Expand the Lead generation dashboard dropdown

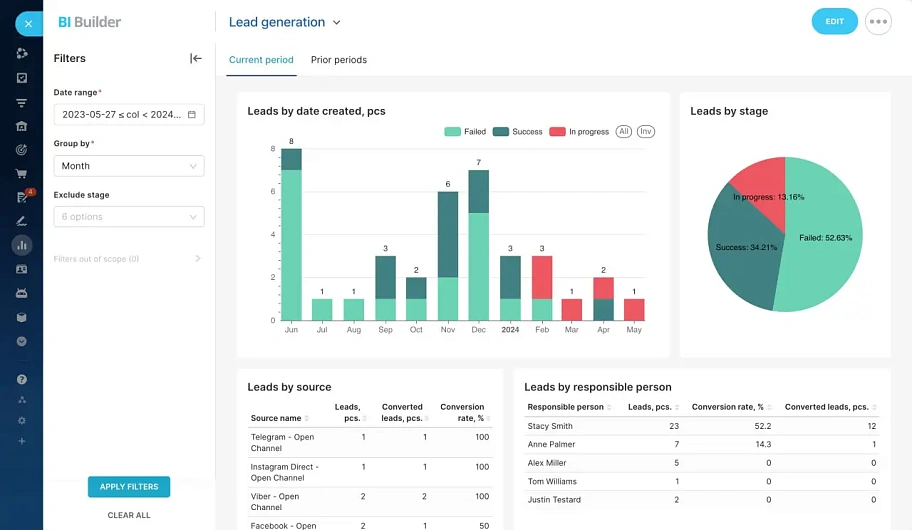coord(336,22)
